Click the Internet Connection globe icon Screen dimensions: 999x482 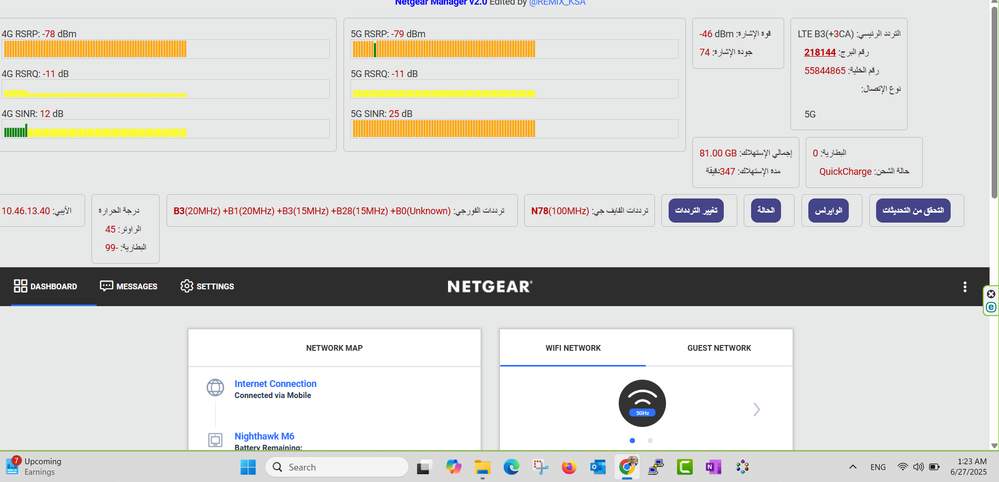click(x=214, y=388)
